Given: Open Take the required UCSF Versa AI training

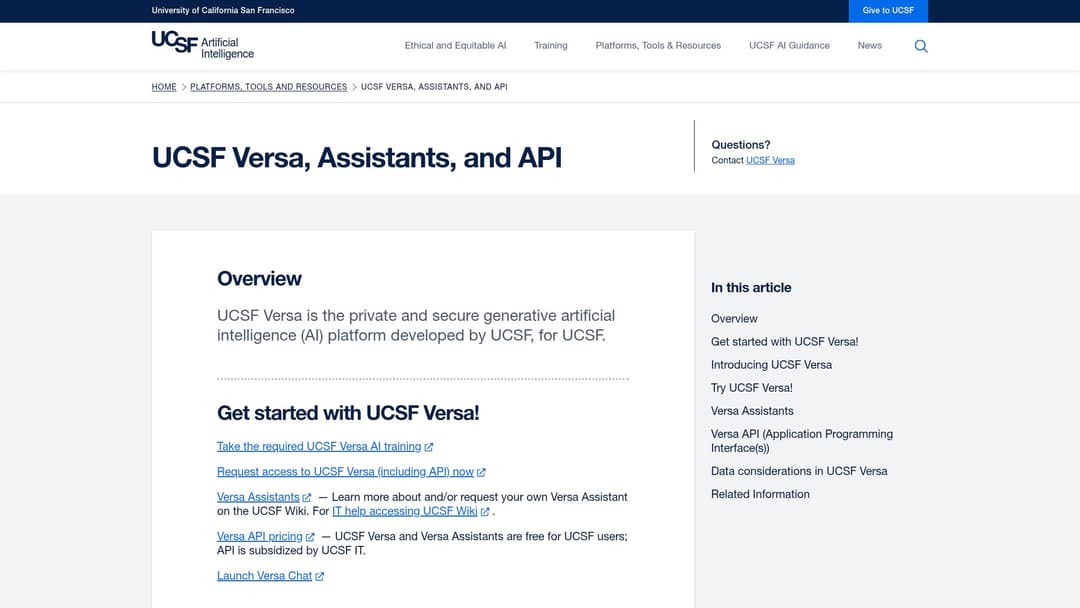Looking at the screenshot, I should (x=319, y=446).
